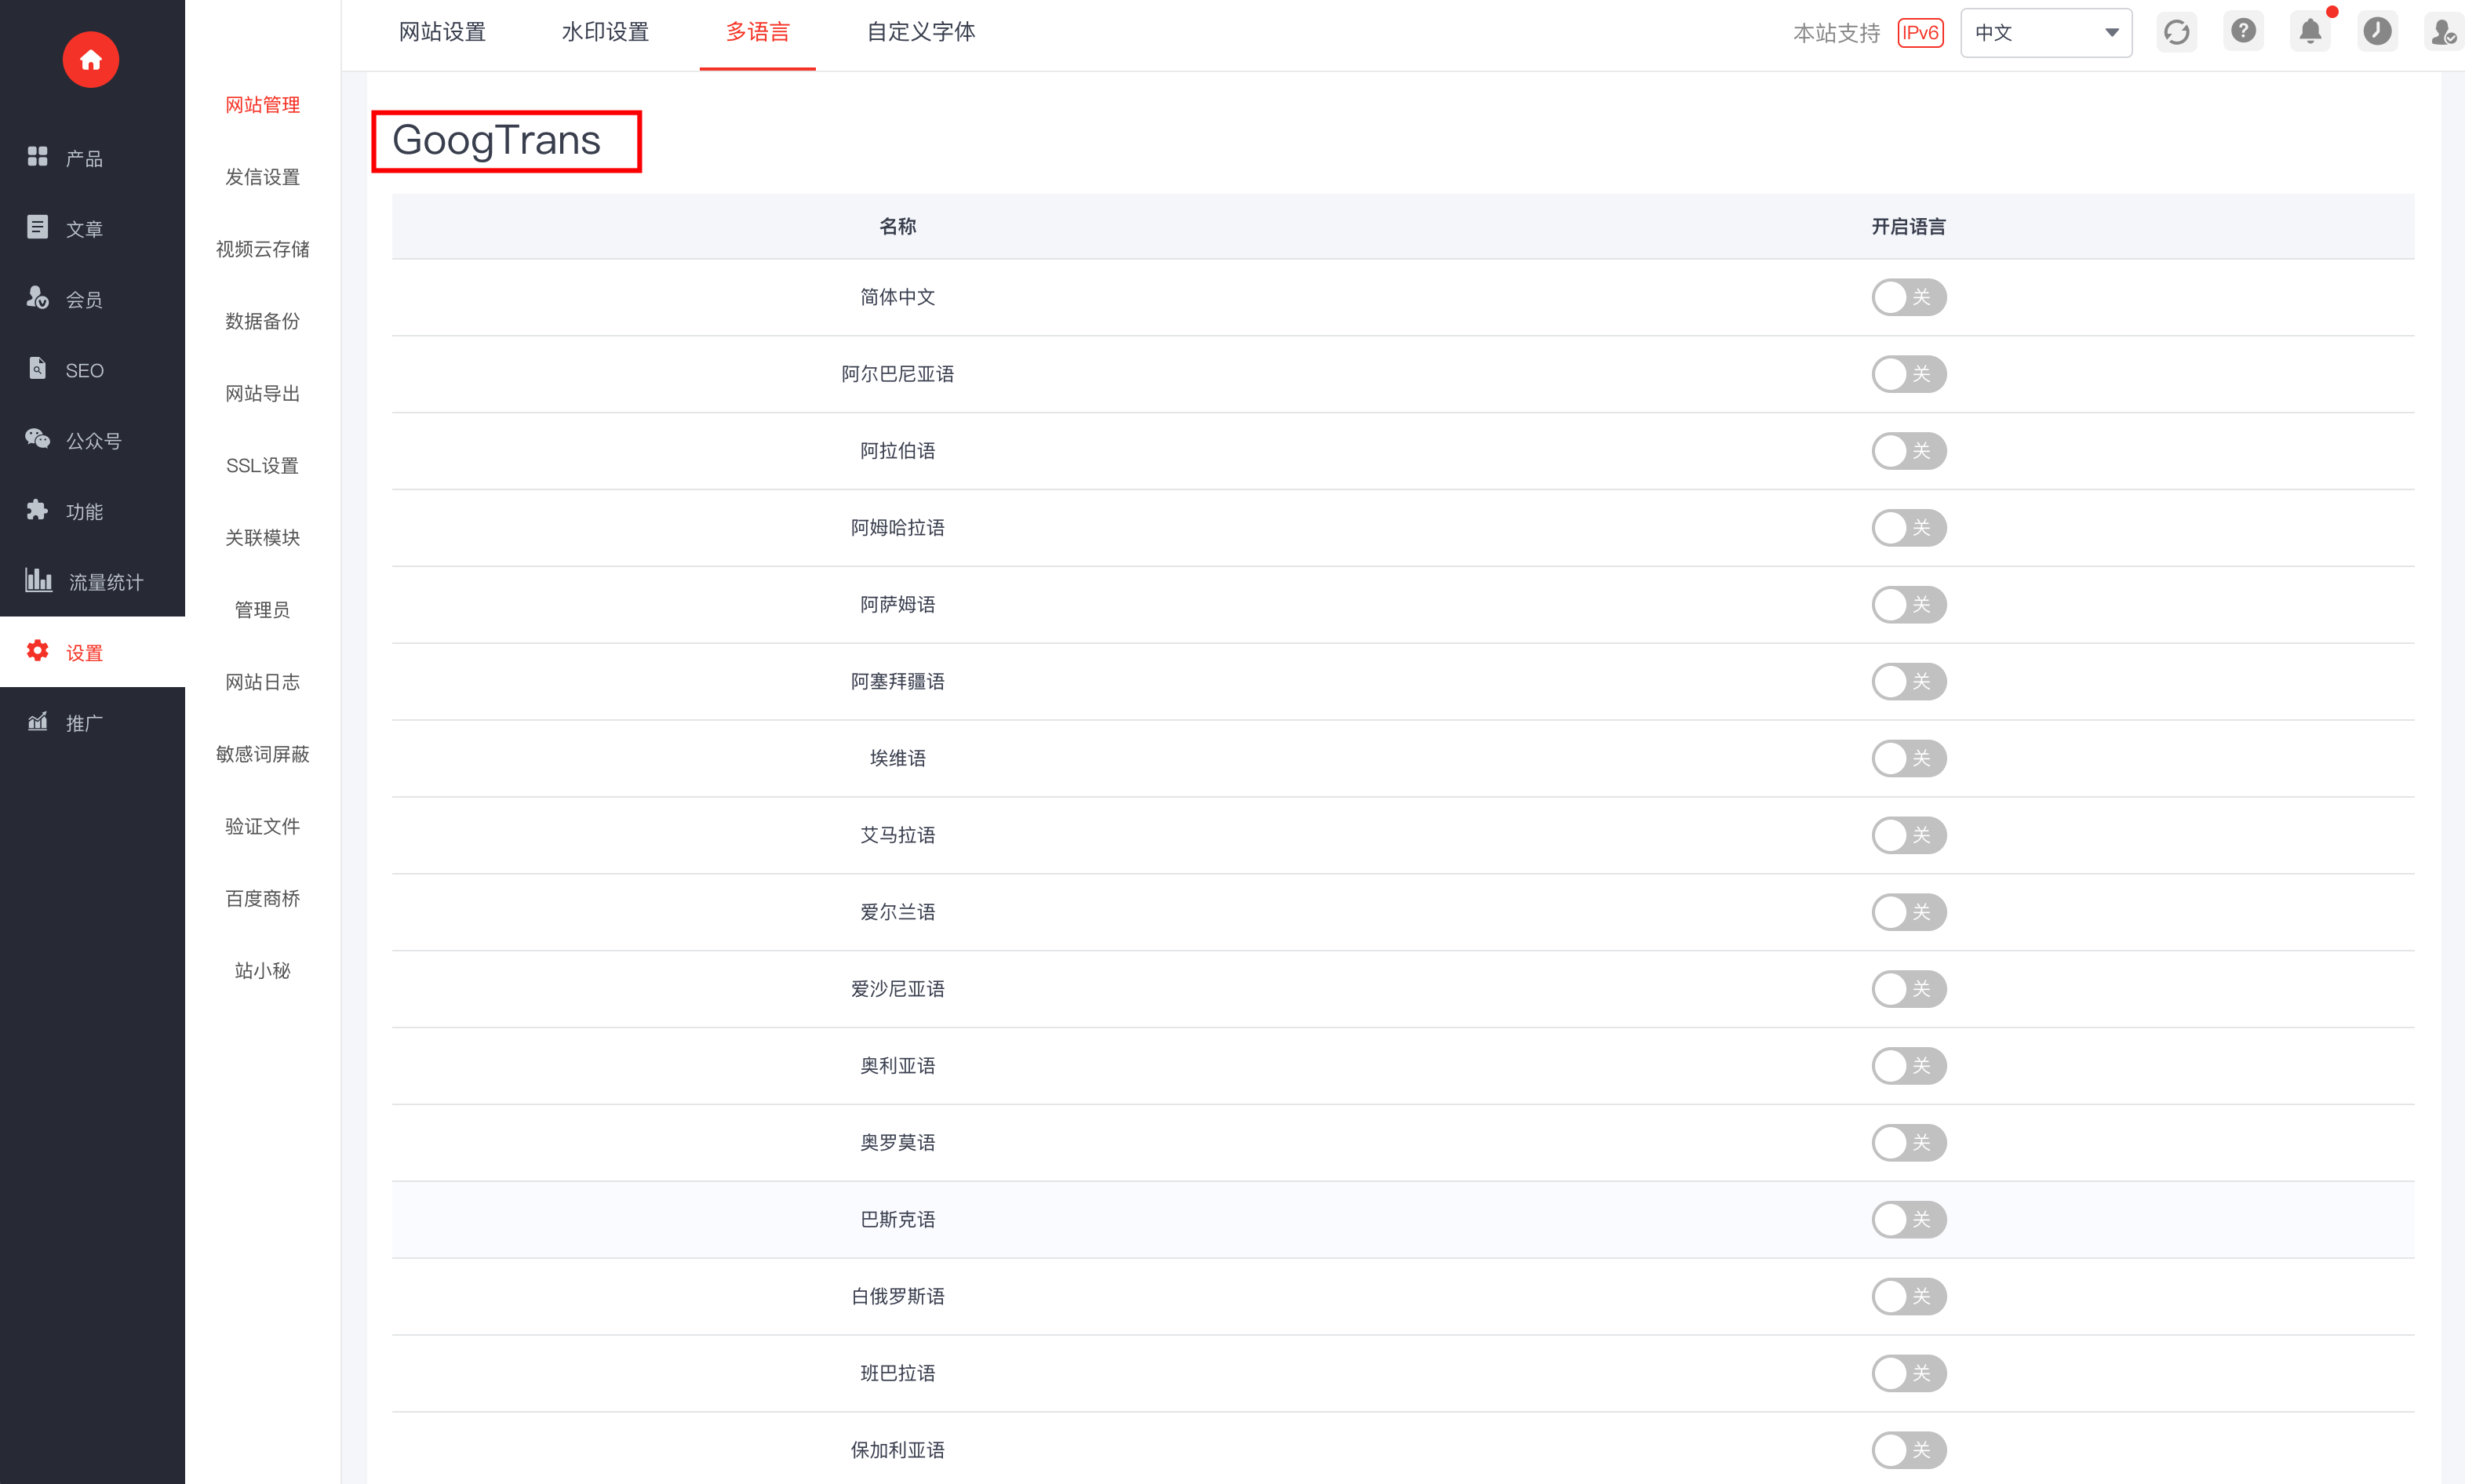Image resolution: width=2465 pixels, height=1484 pixels.
Task: Click the IPv6 badge
Action: 1920,33
